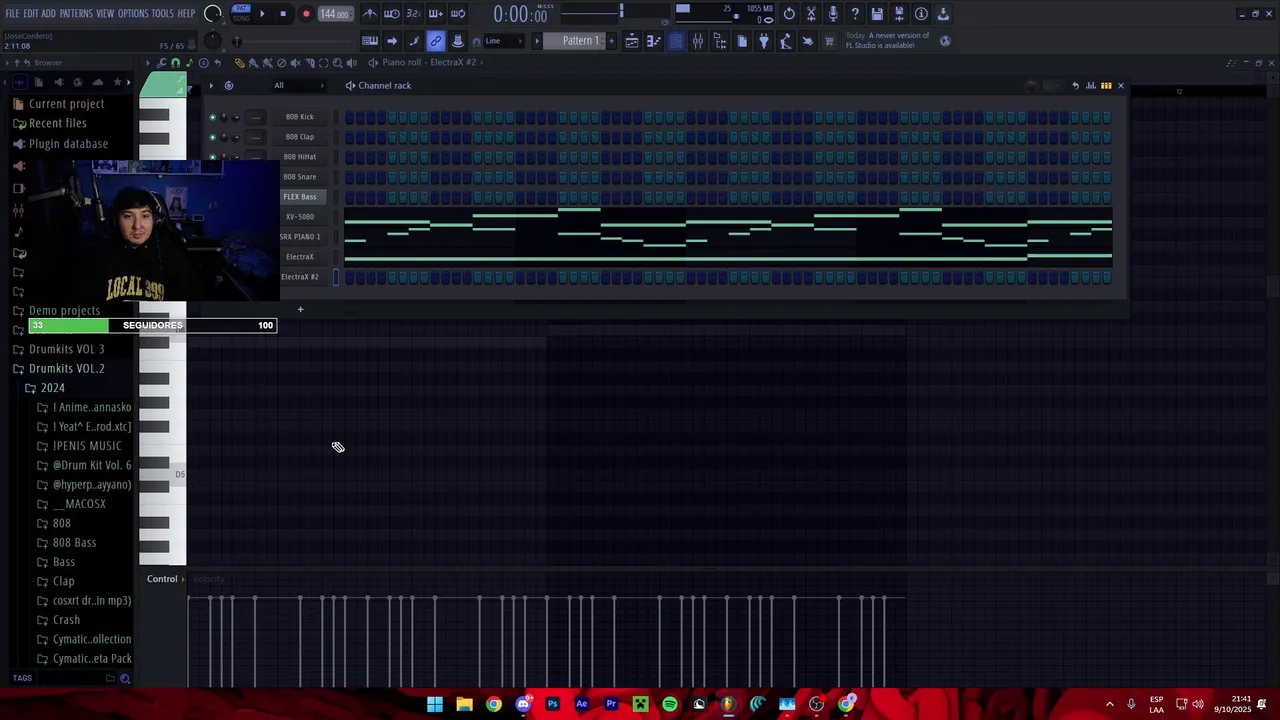Switch to PAT pattern mode
The height and width of the screenshot is (720, 1280).
click(x=241, y=9)
